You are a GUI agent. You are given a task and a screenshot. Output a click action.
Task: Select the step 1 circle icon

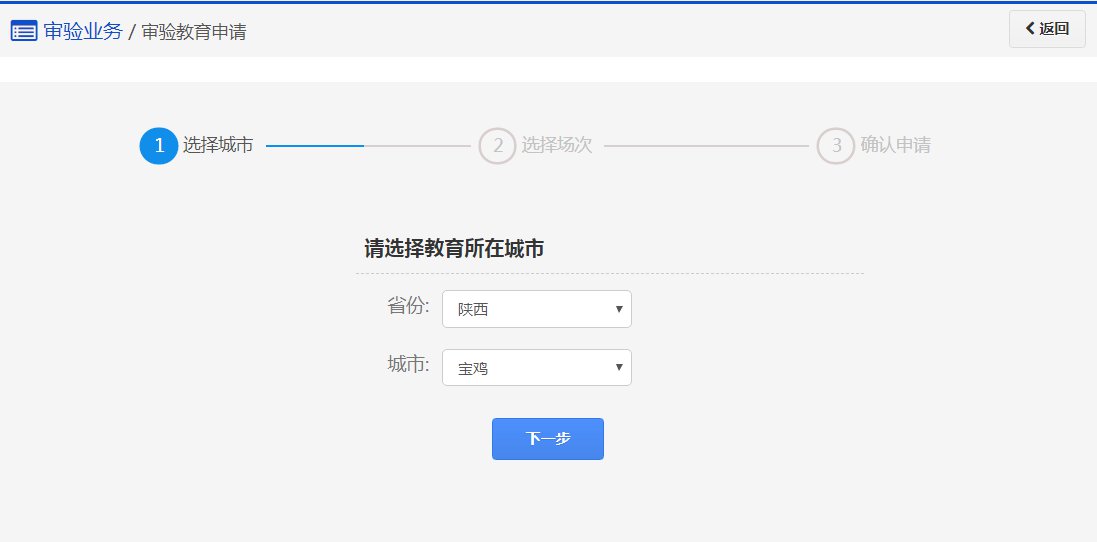(x=159, y=145)
